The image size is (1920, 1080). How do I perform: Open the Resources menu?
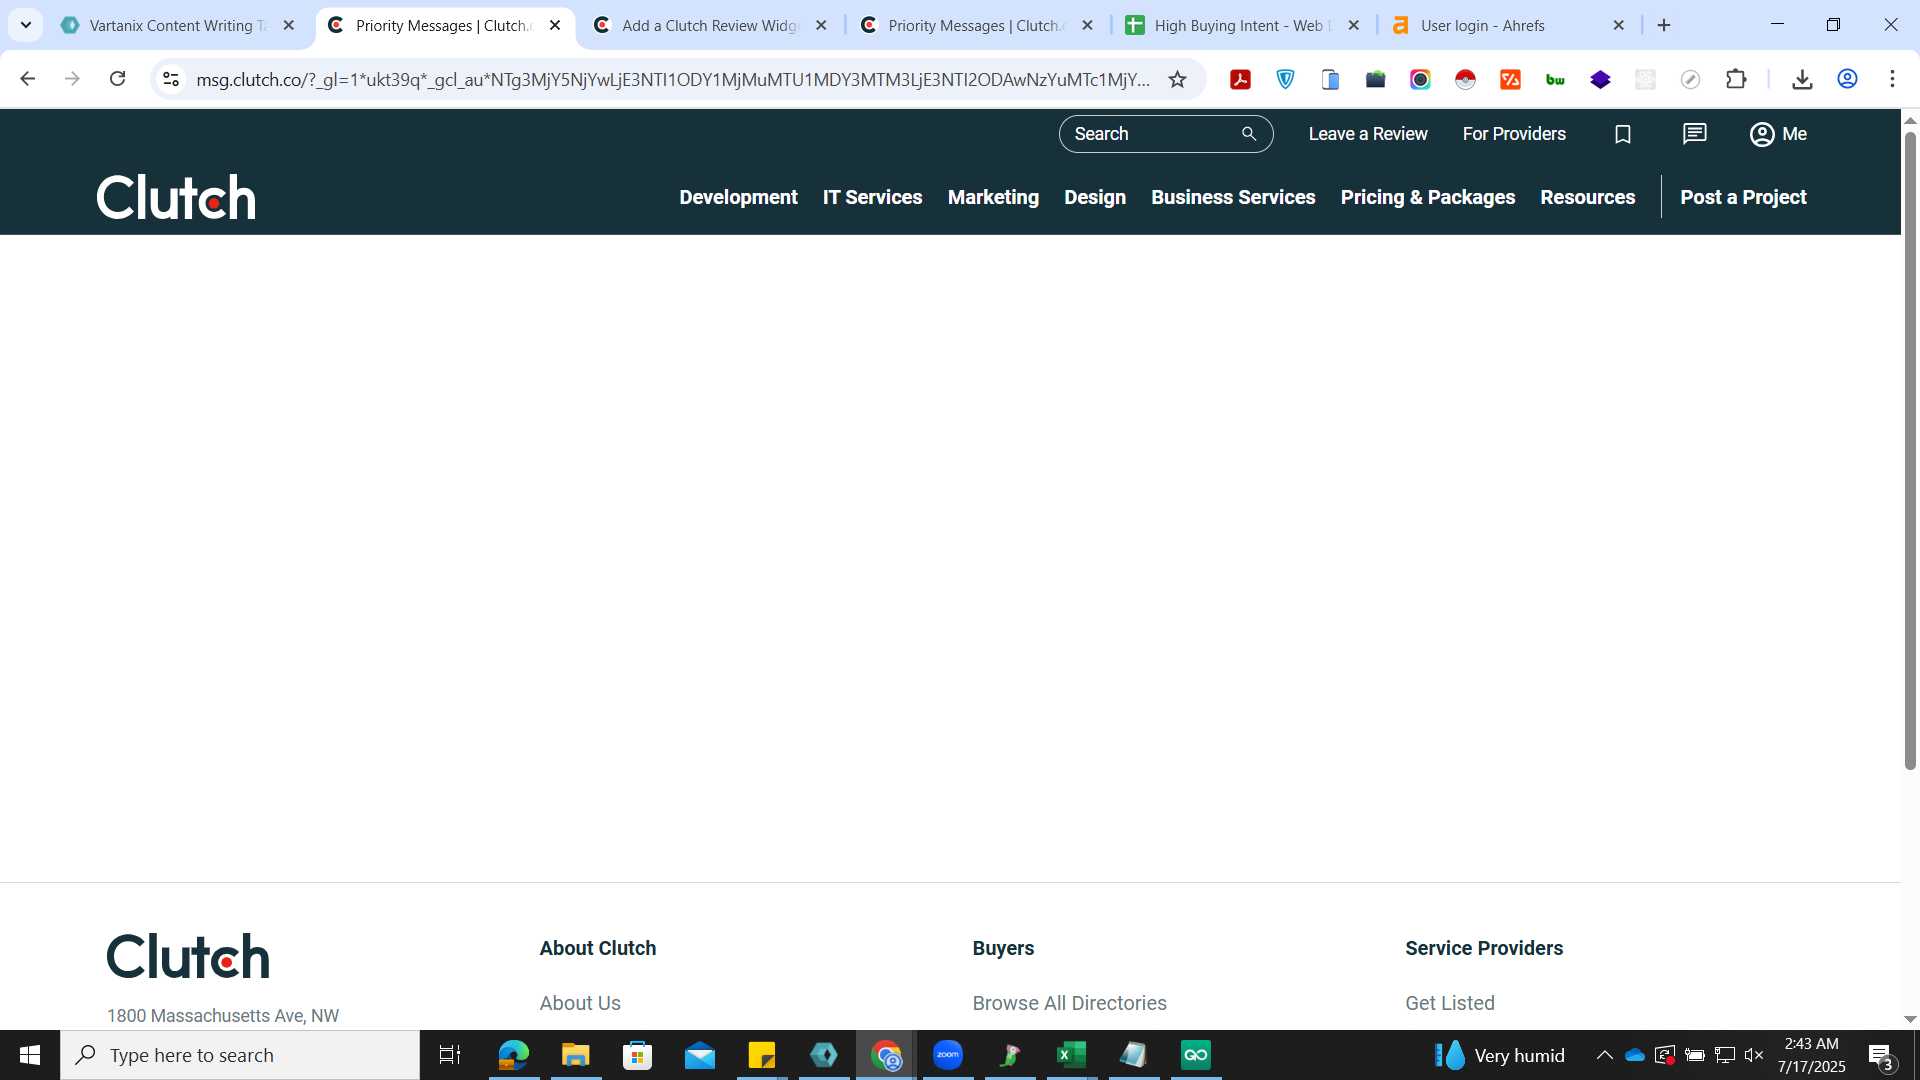click(1587, 197)
